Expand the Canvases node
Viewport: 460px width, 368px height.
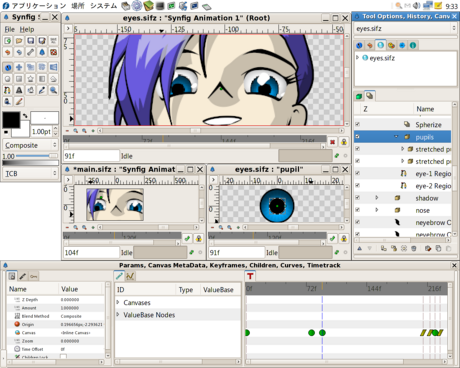pos(118,302)
